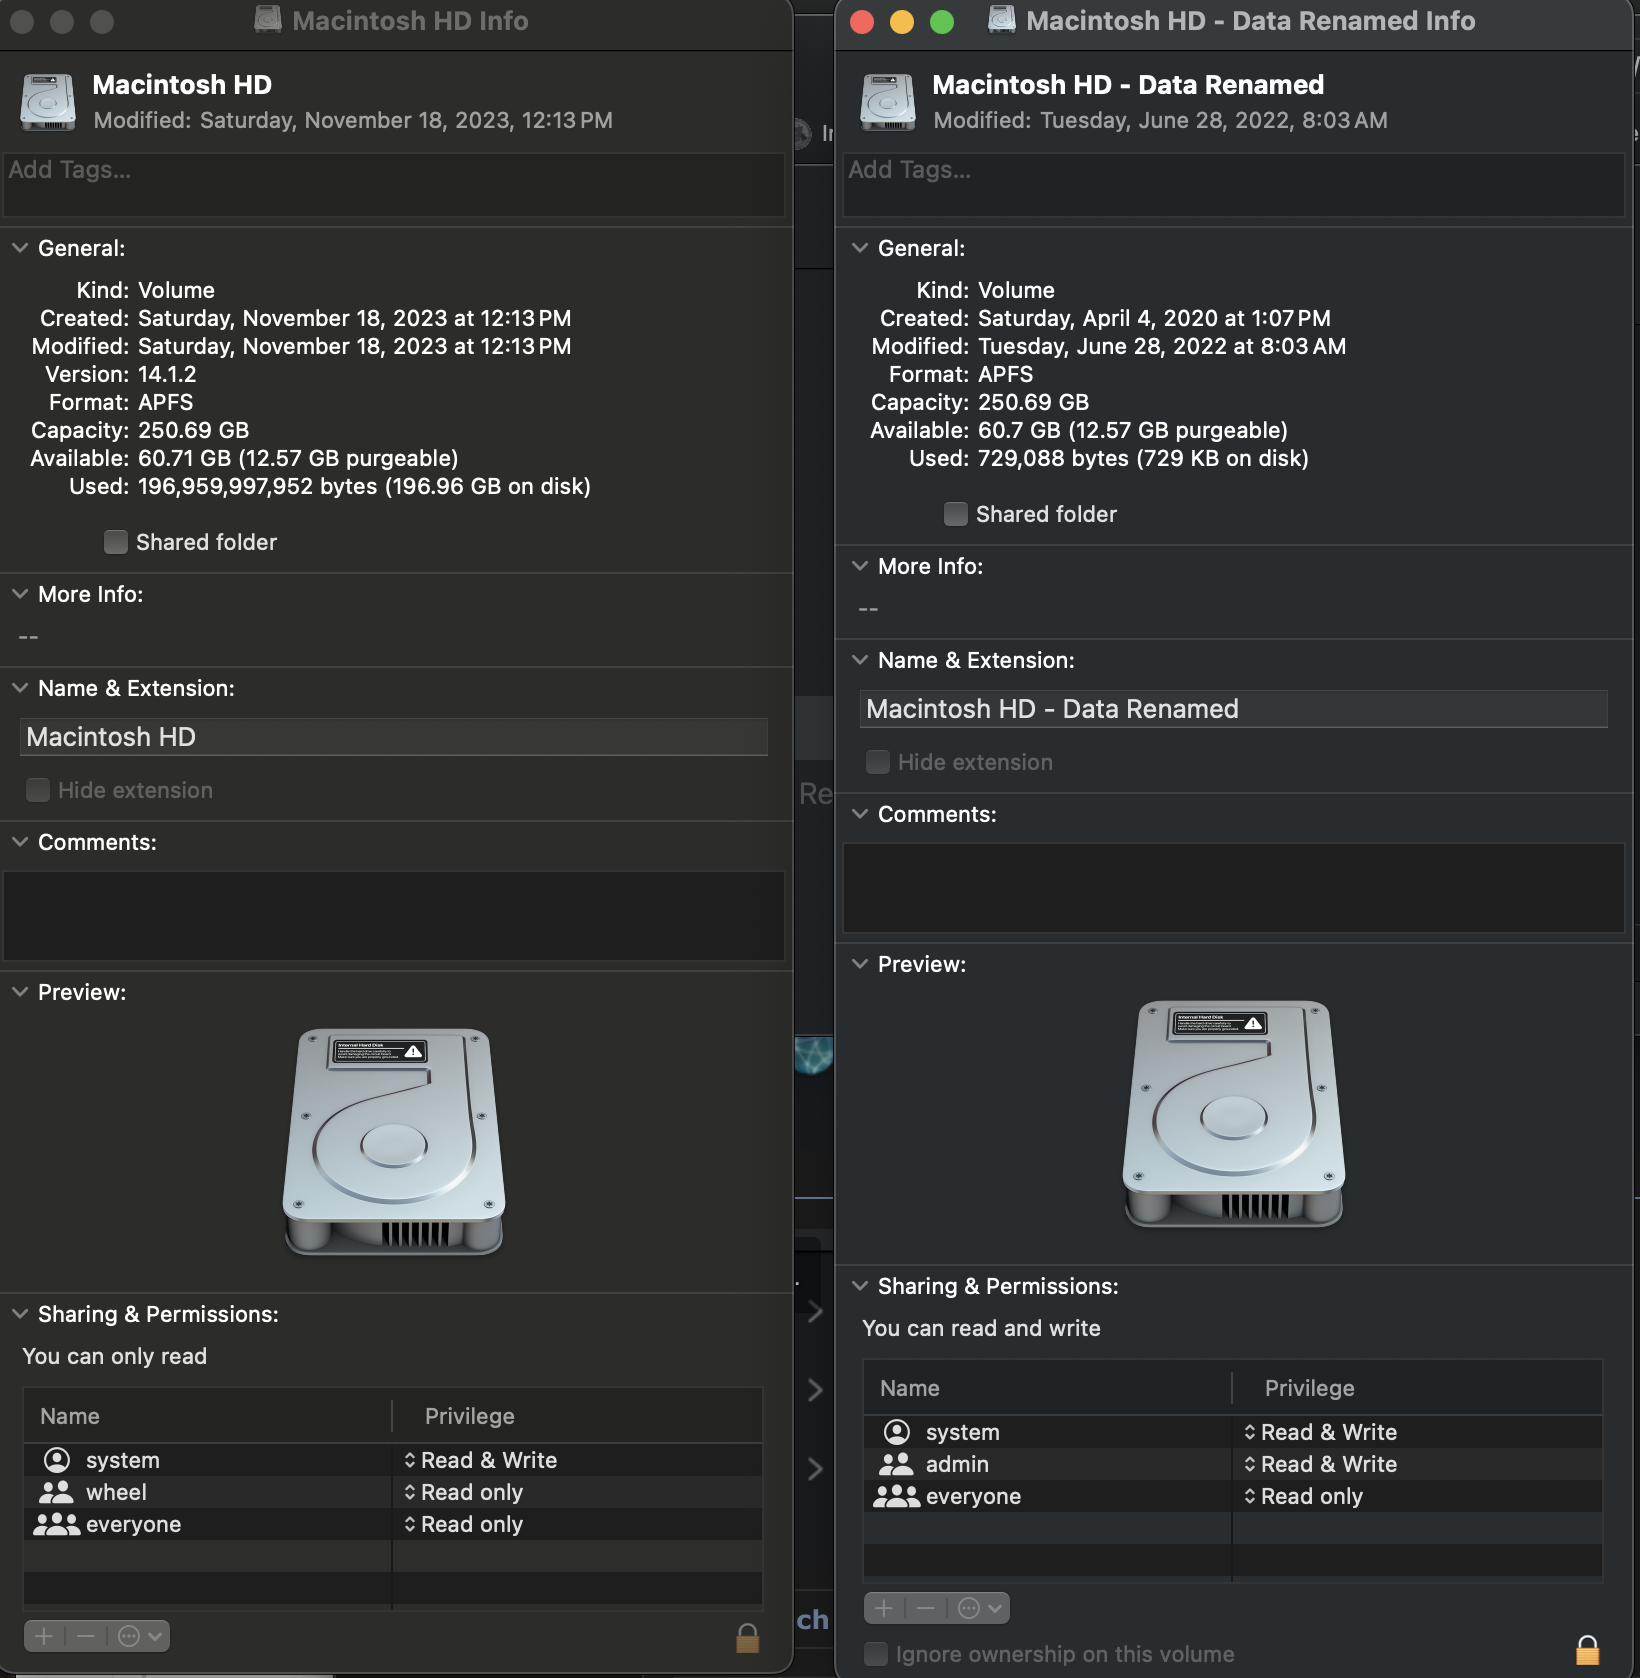Click the minus remove-user button in Data Renamed window
The image size is (1640, 1678).
(x=926, y=1608)
